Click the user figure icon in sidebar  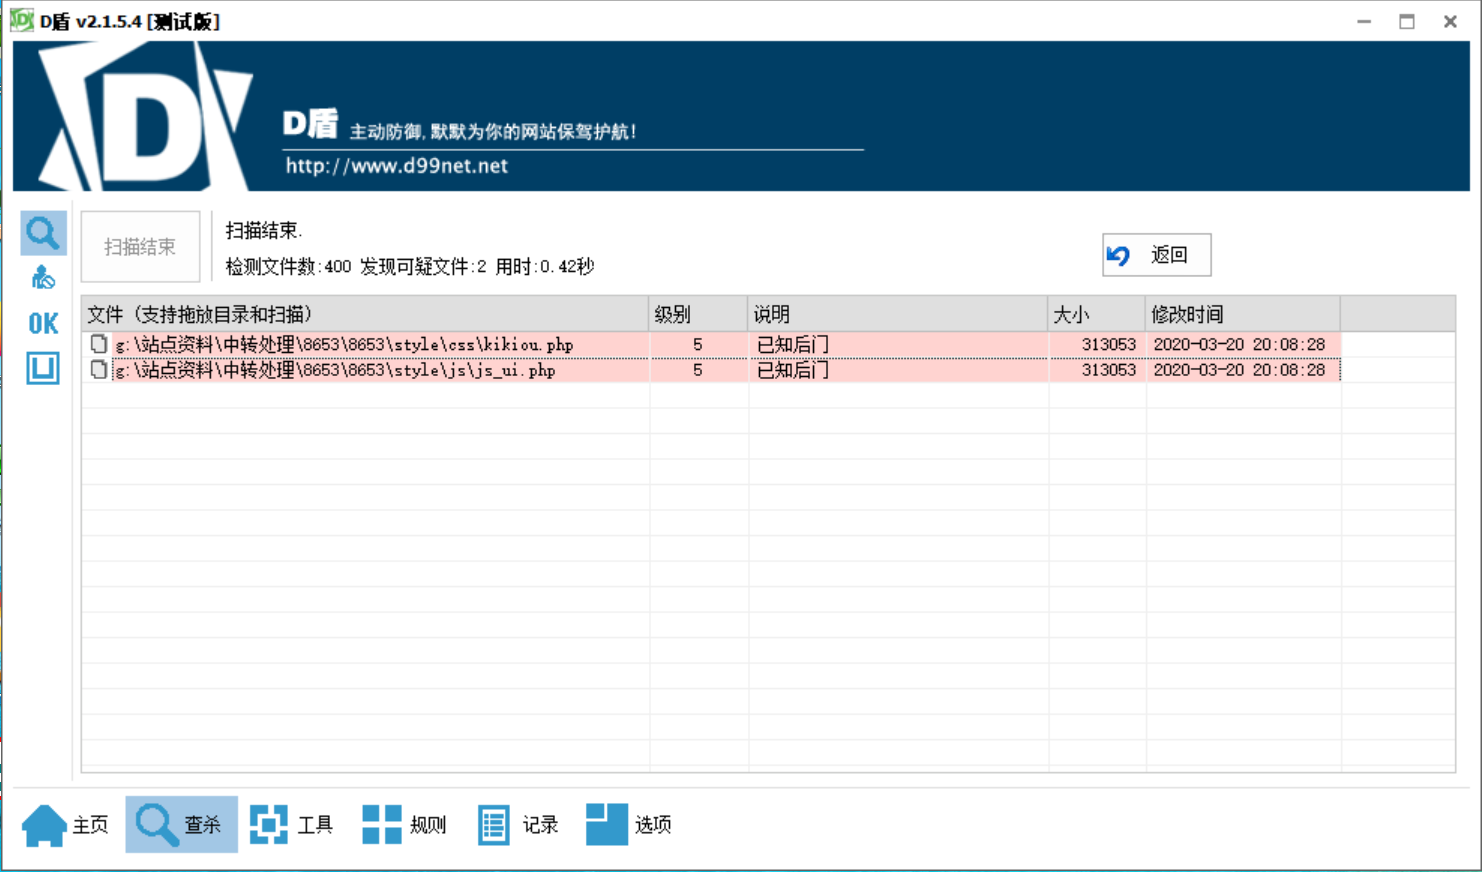[x=43, y=278]
